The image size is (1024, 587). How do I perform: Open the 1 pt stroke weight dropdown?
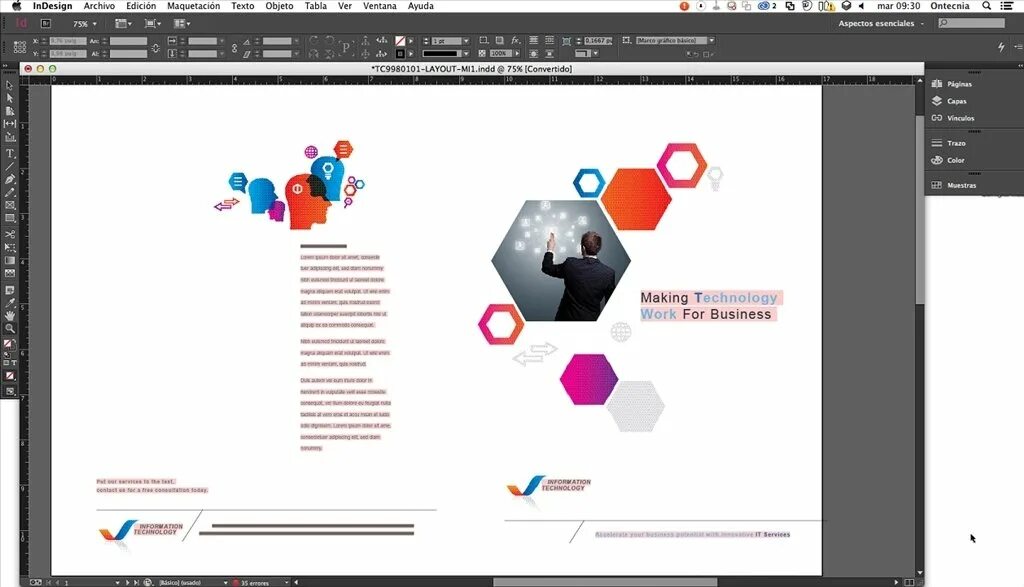click(466, 40)
